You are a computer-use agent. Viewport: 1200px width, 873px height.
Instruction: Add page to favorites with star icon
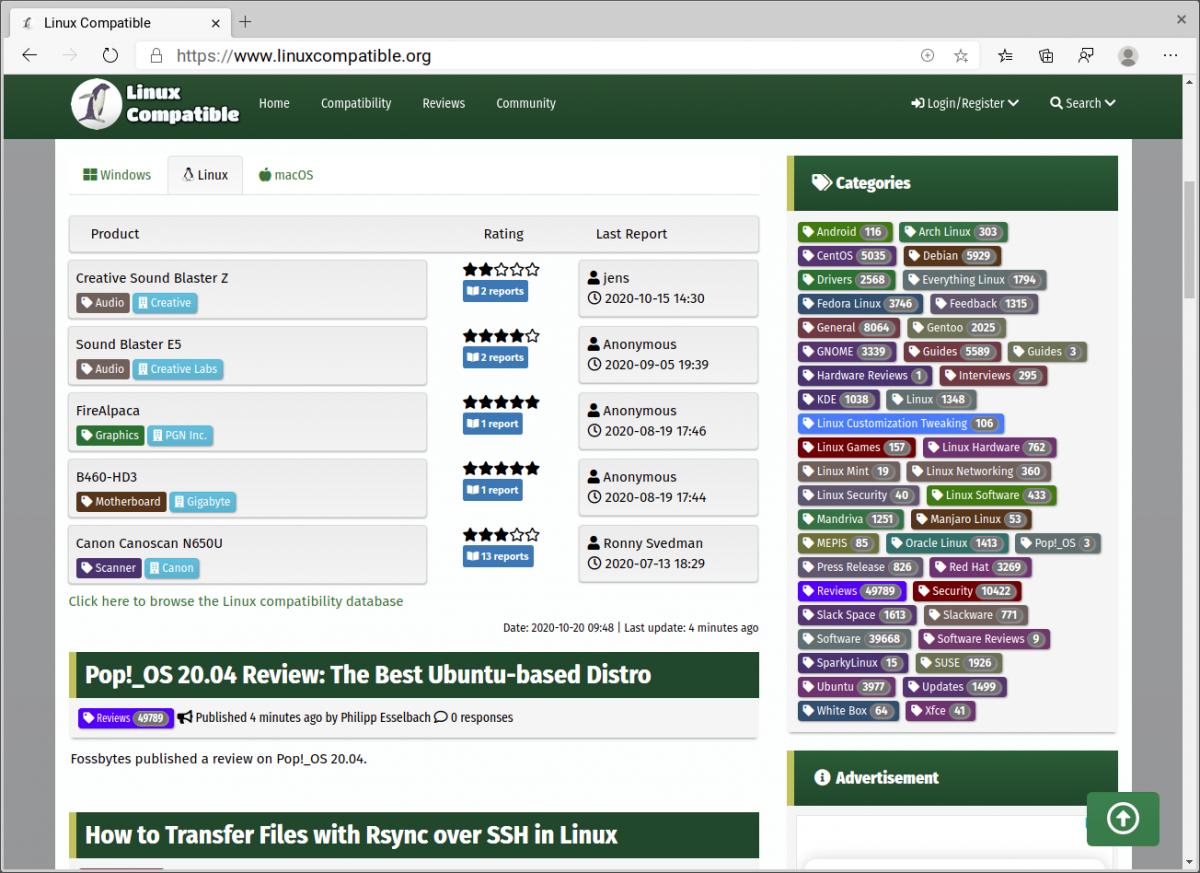961,56
